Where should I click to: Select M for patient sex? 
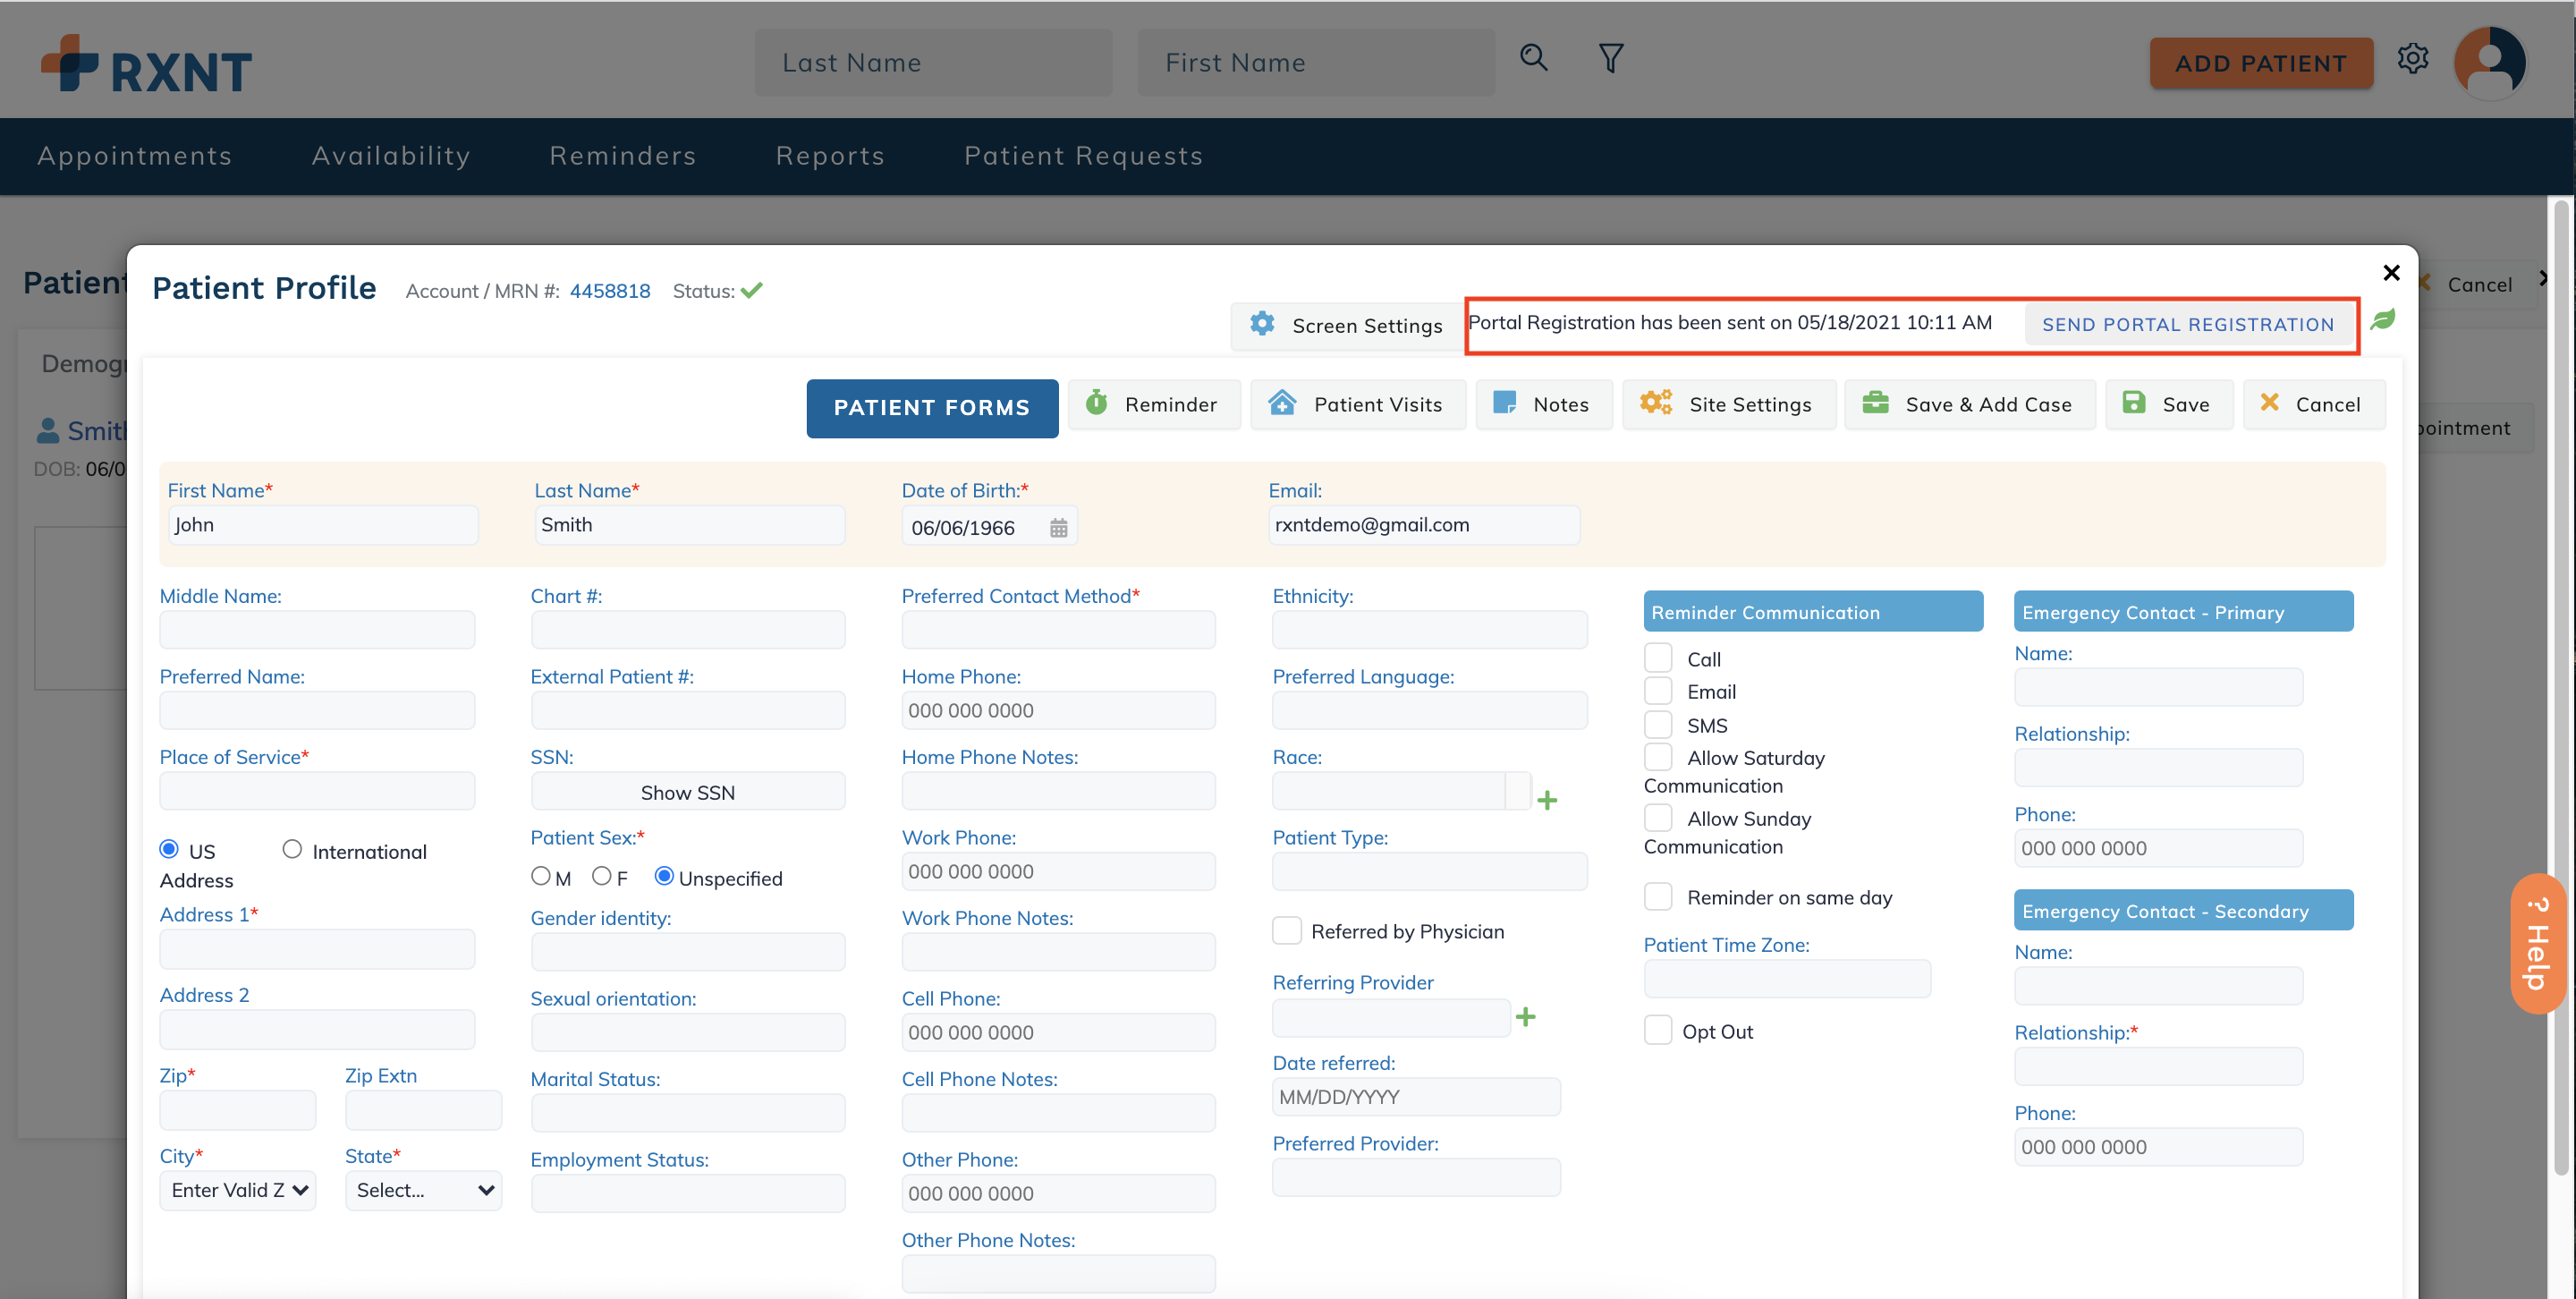[540, 876]
